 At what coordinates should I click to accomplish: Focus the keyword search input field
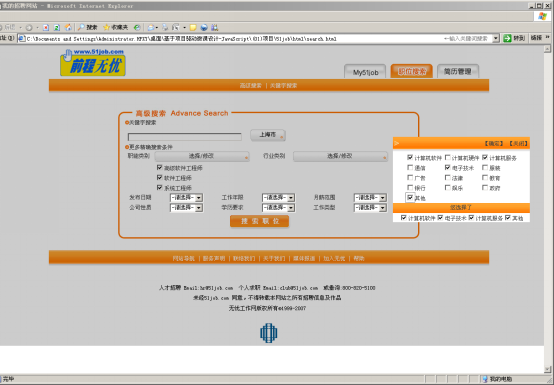click(x=184, y=137)
